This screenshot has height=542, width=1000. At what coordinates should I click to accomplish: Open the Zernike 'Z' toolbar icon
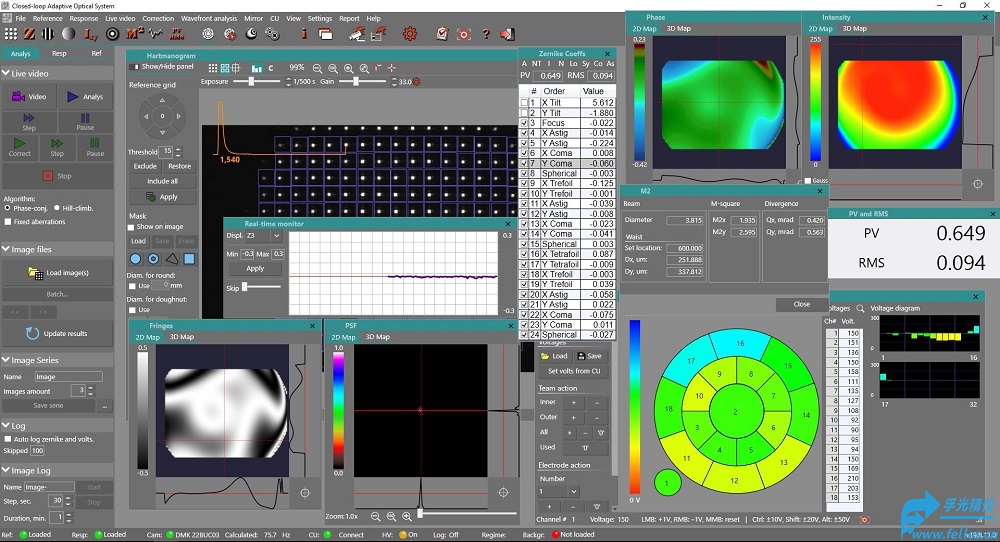coord(30,34)
